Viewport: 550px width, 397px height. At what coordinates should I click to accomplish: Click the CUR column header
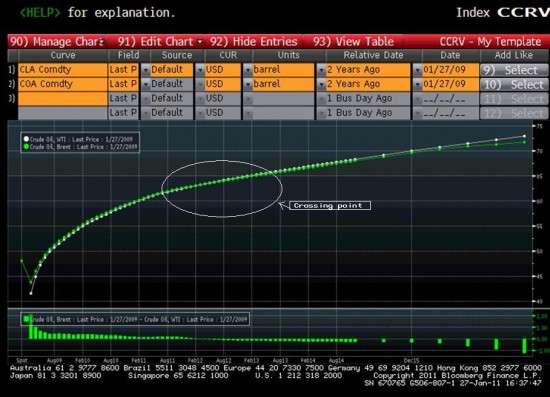tap(228, 55)
